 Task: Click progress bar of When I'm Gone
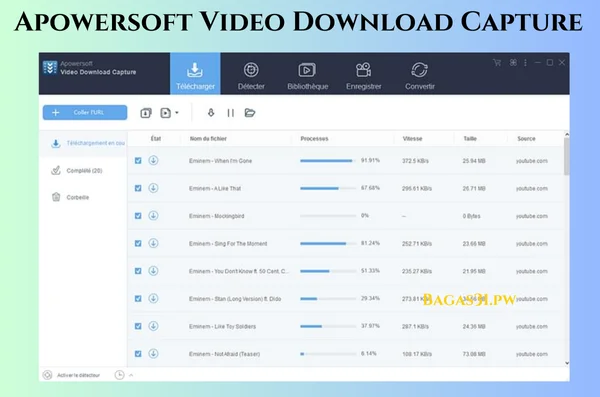328,161
